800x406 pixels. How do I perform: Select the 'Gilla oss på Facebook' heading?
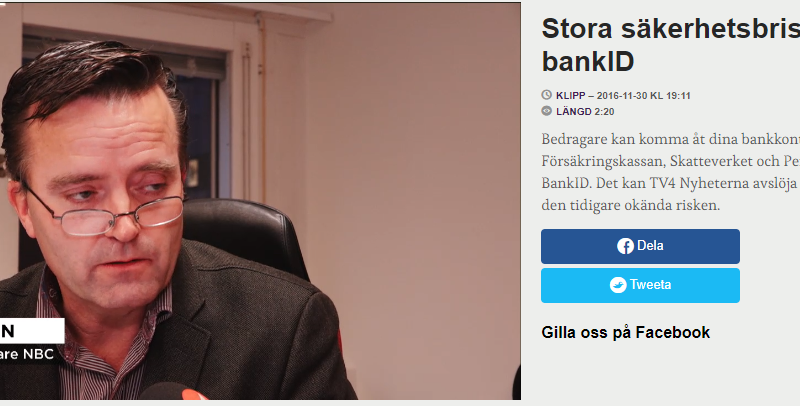tap(626, 333)
